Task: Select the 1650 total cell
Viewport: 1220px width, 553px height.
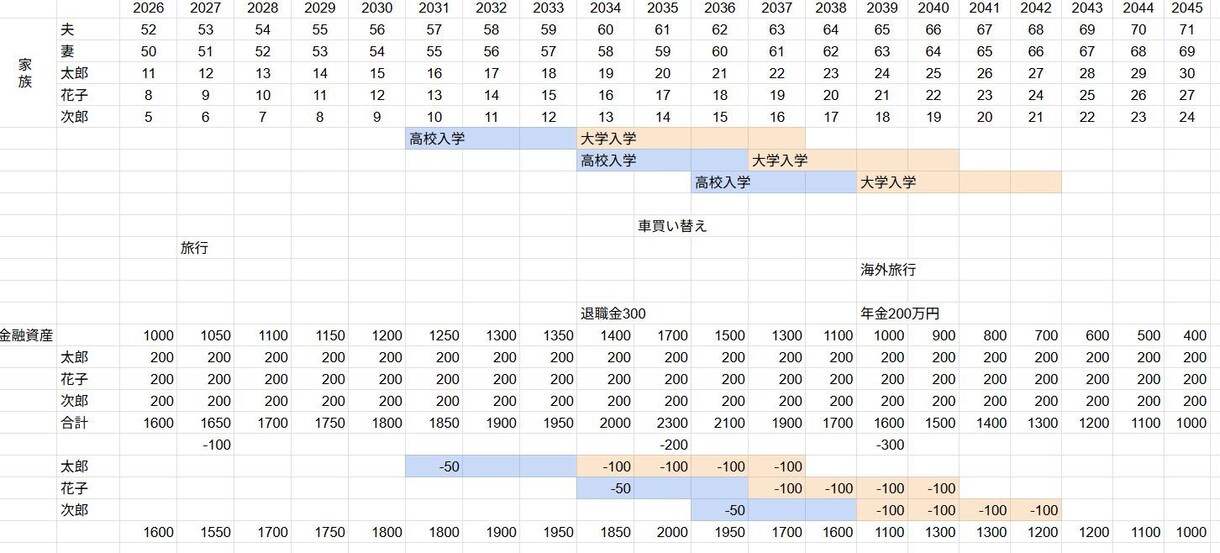Action: [x=215, y=424]
